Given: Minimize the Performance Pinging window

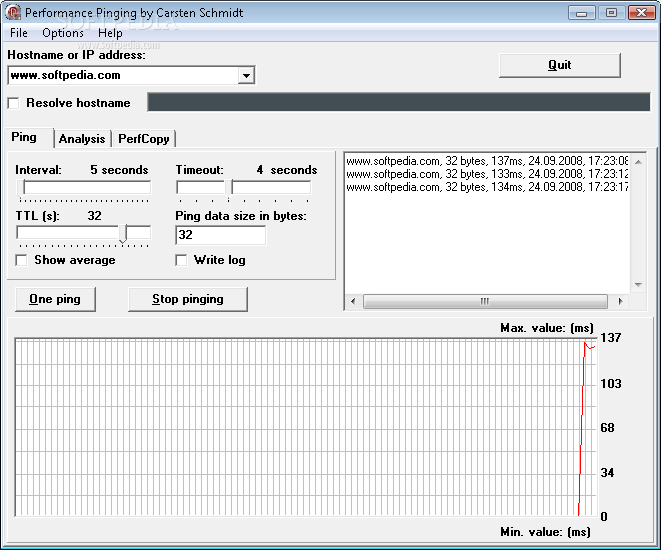Looking at the screenshot, I should pos(582,13).
